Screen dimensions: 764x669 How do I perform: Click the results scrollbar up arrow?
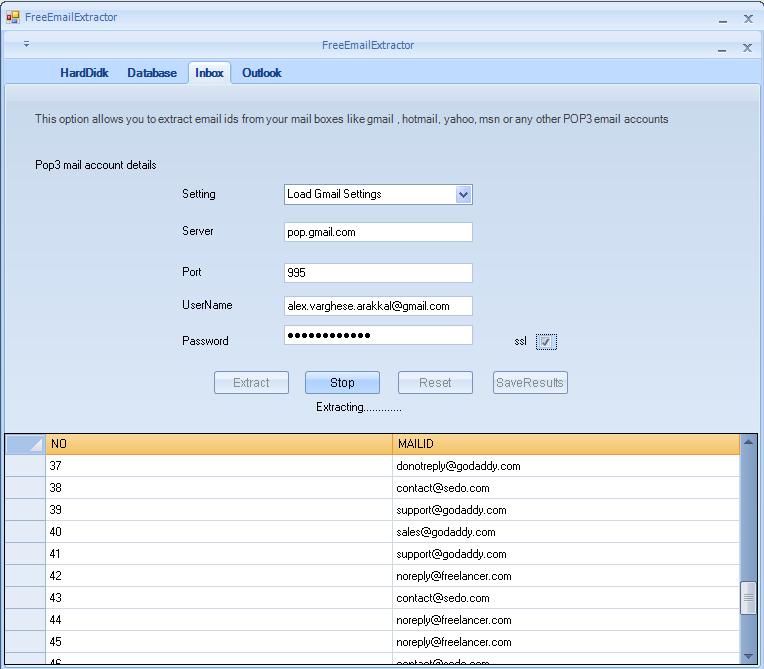click(748, 442)
